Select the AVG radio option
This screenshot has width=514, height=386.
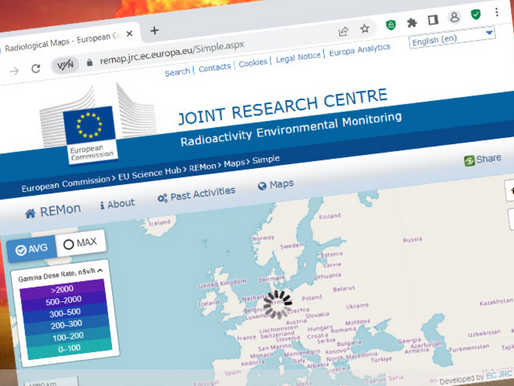pyautogui.click(x=32, y=249)
